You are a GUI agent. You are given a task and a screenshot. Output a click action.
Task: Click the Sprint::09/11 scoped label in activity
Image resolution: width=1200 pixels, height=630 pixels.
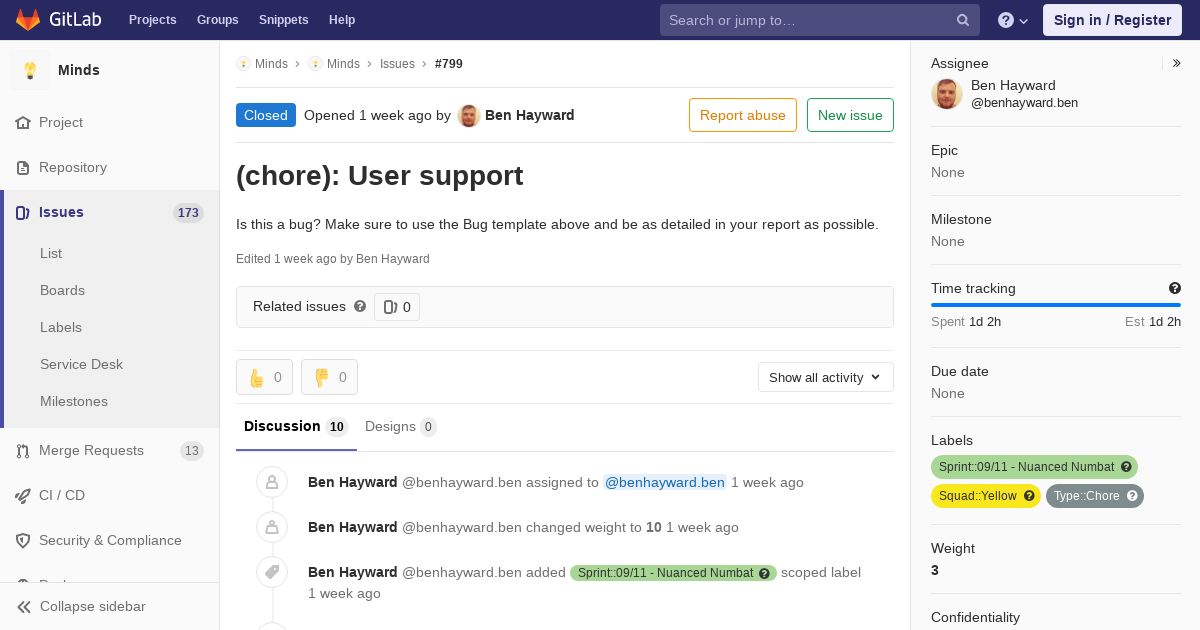point(673,573)
